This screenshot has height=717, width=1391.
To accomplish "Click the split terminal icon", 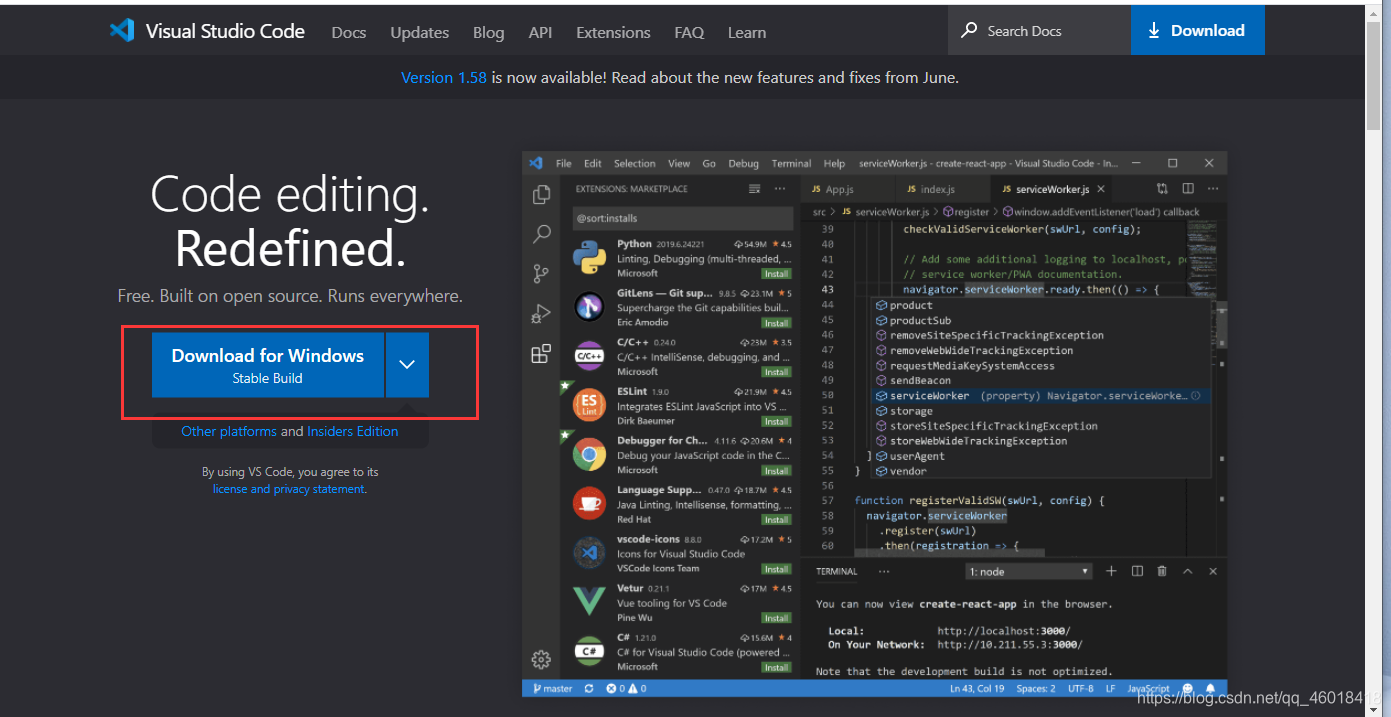I will click(x=1137, y=571).
